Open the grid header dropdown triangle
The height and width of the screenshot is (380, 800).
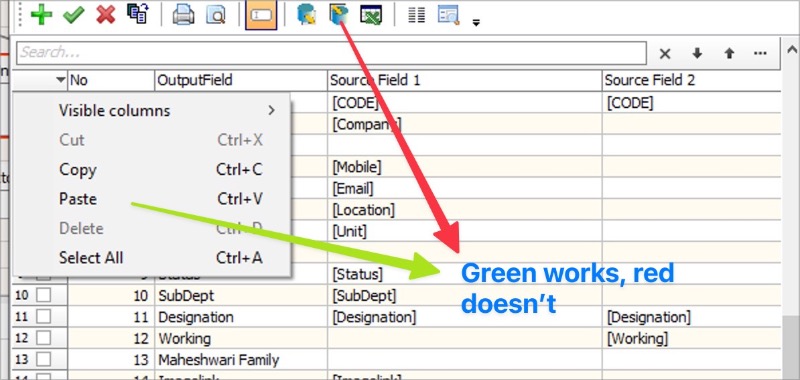[61, 80]
